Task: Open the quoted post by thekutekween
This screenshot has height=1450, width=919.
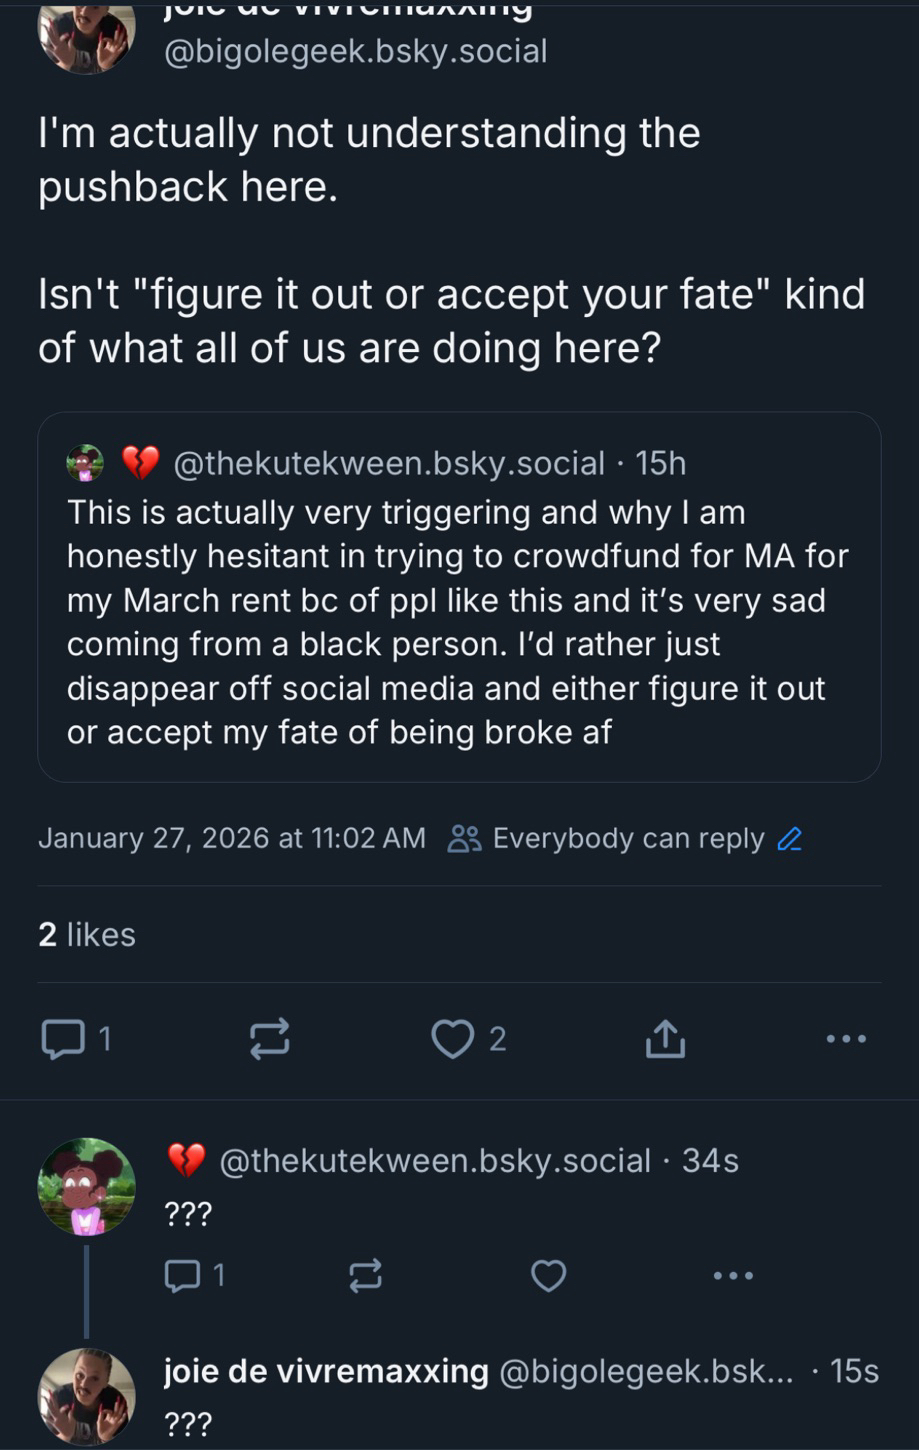Action: pyautogui.click(x=459, y=620)
